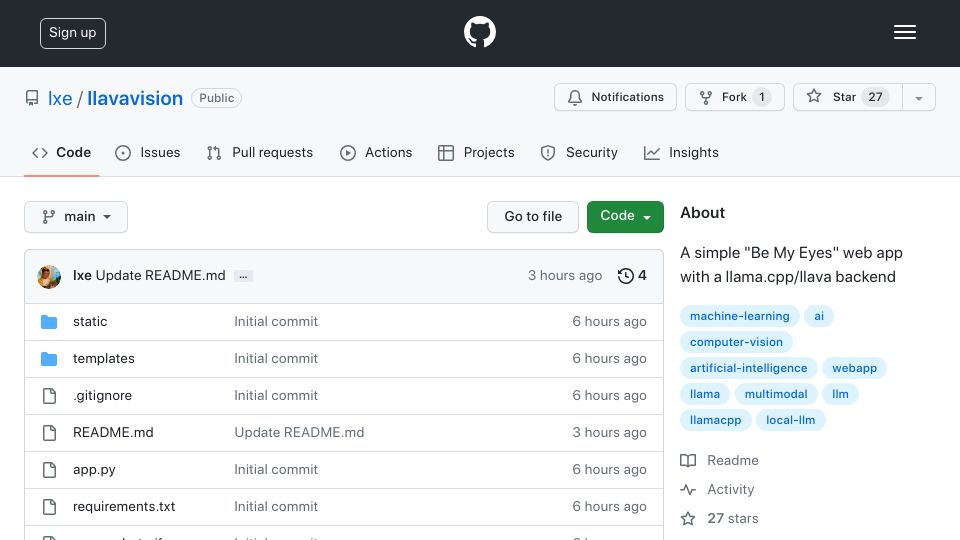Screen dimensions: 960x540
Task: Open the 27 stars link
Action: 733,519
